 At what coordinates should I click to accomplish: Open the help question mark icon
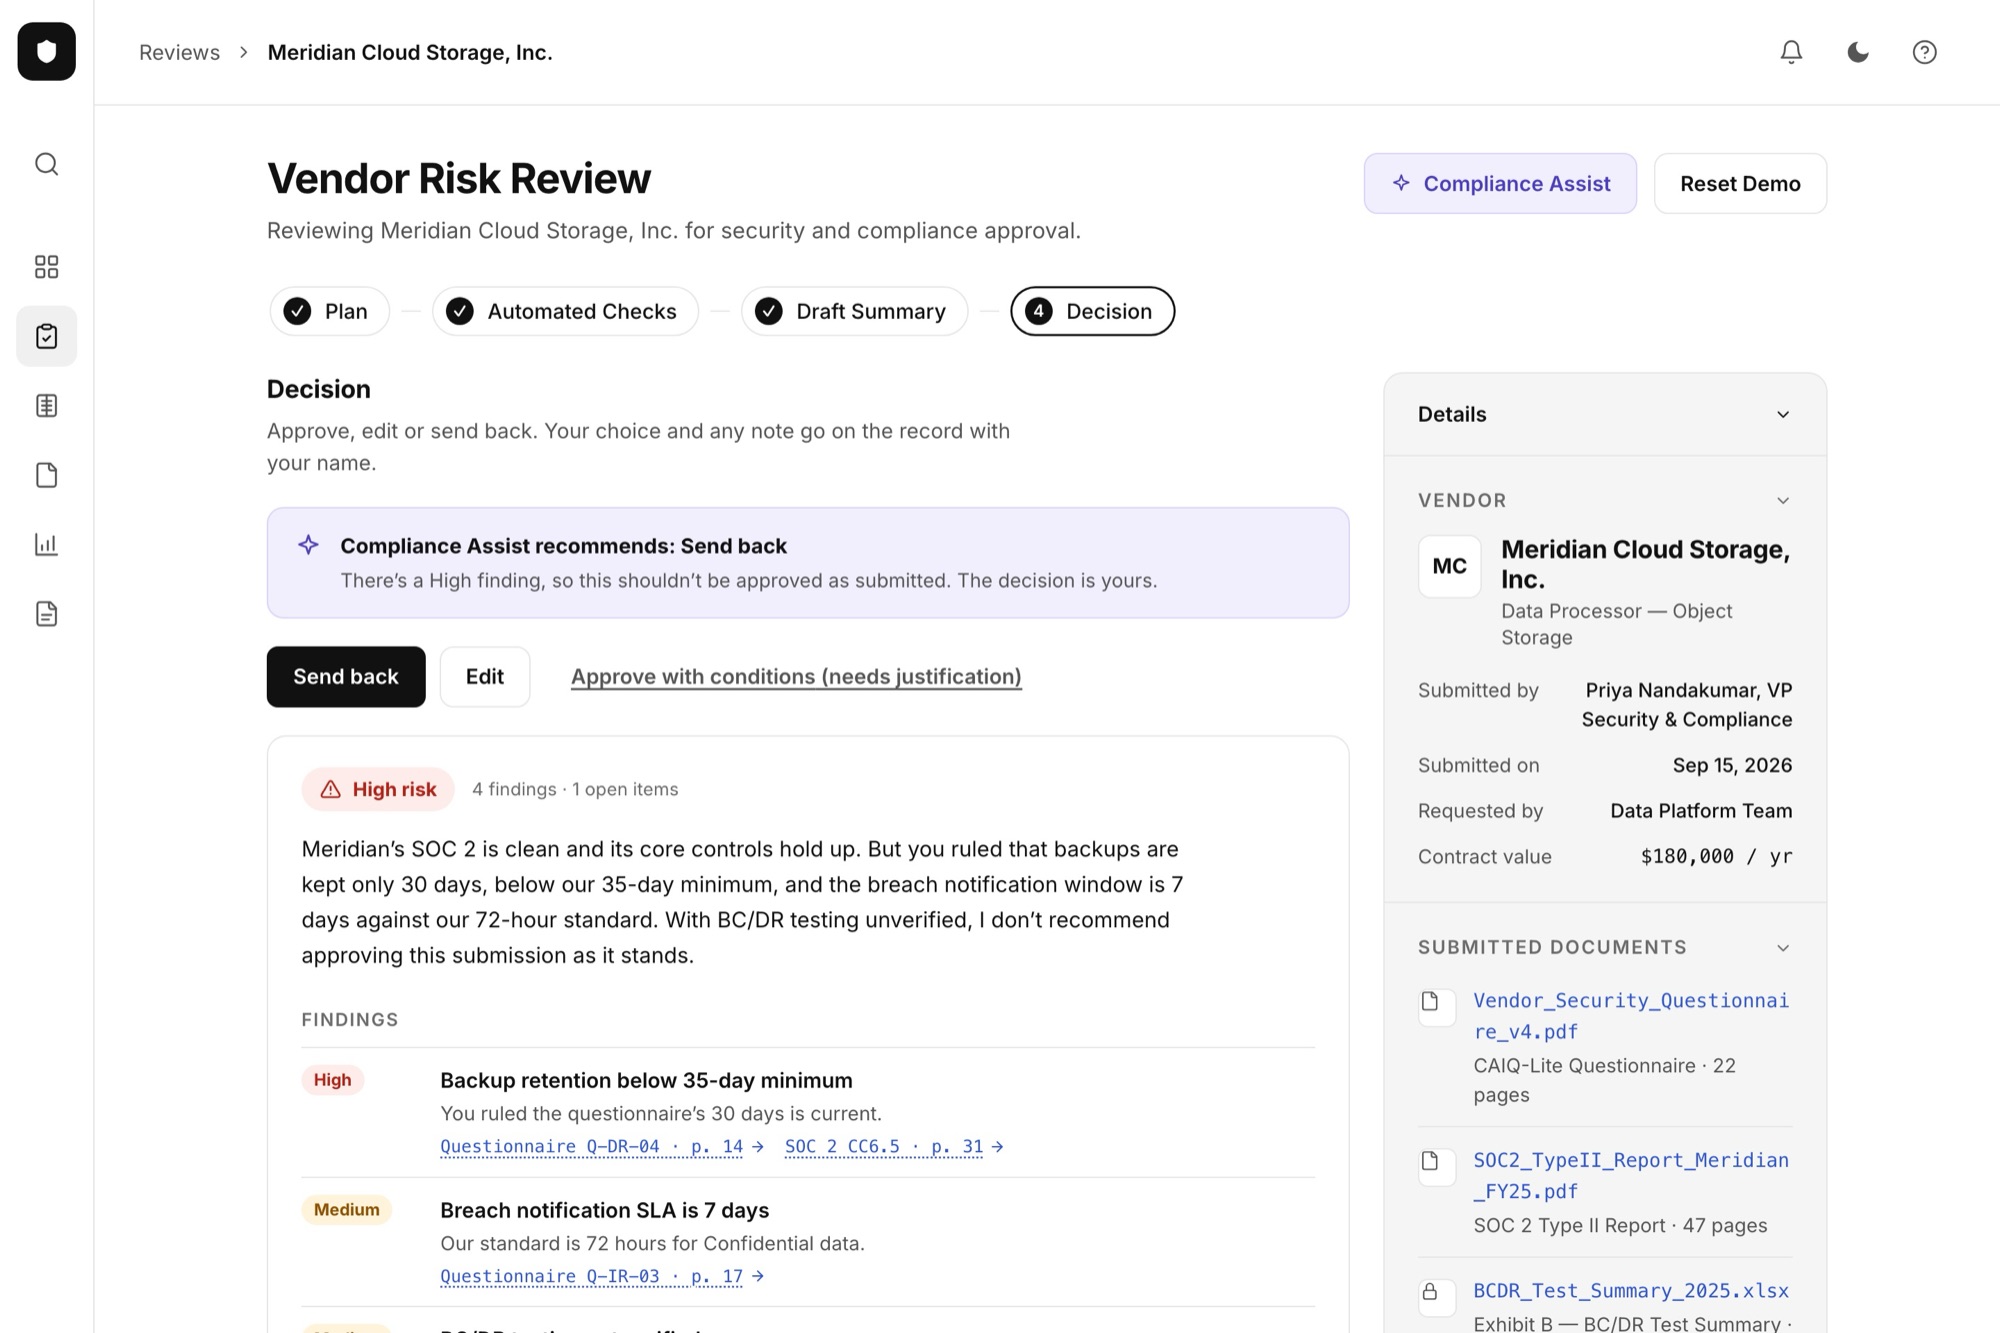pos(1924,52)
